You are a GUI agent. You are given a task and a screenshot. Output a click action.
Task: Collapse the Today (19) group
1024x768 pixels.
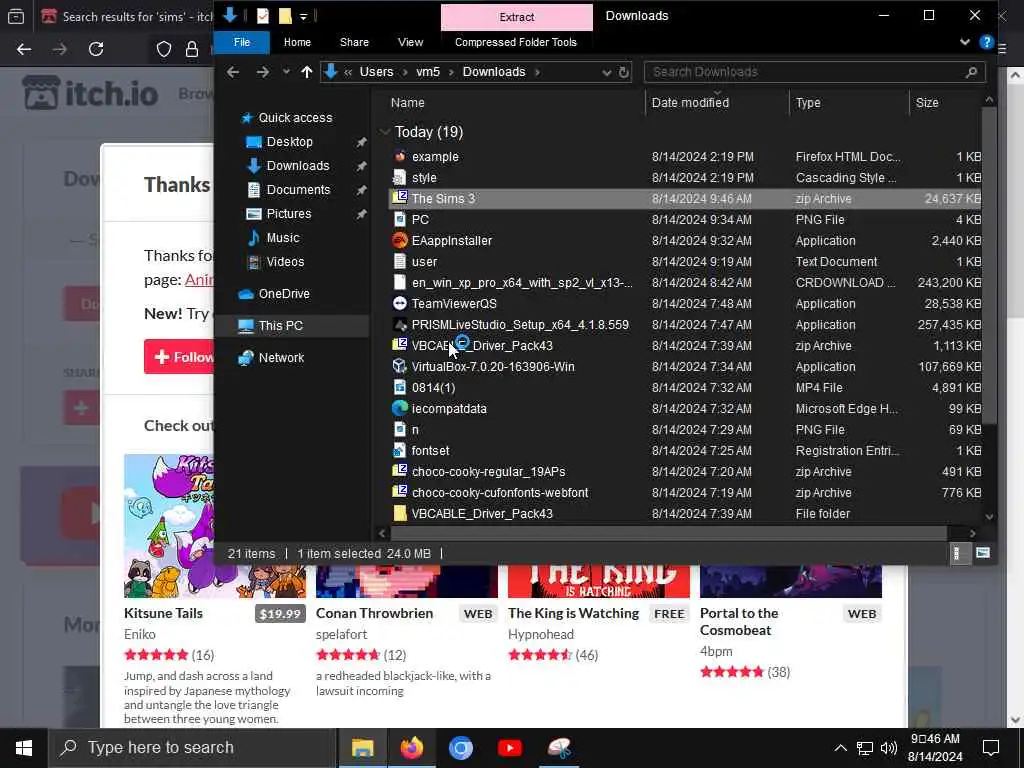(385, 132)
